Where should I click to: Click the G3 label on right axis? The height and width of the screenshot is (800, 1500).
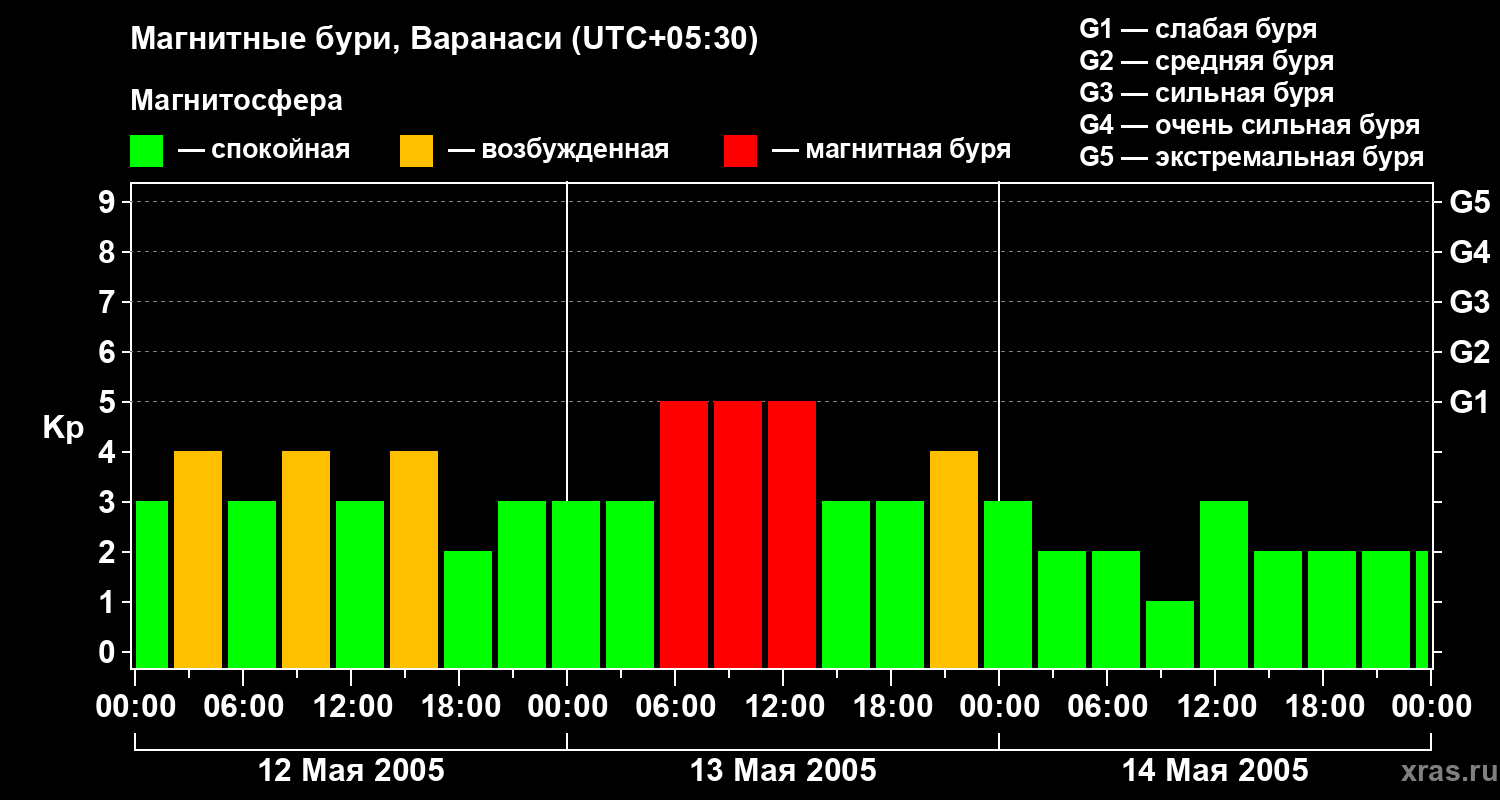[x=1469, y=302]
